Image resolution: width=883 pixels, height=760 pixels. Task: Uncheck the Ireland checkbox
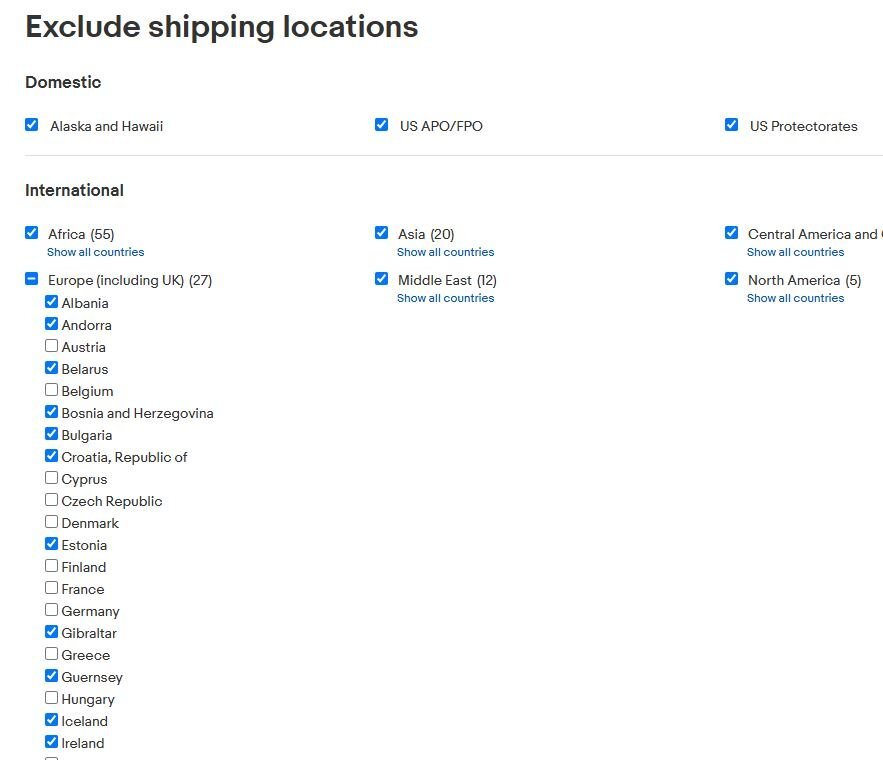[51, 741]
